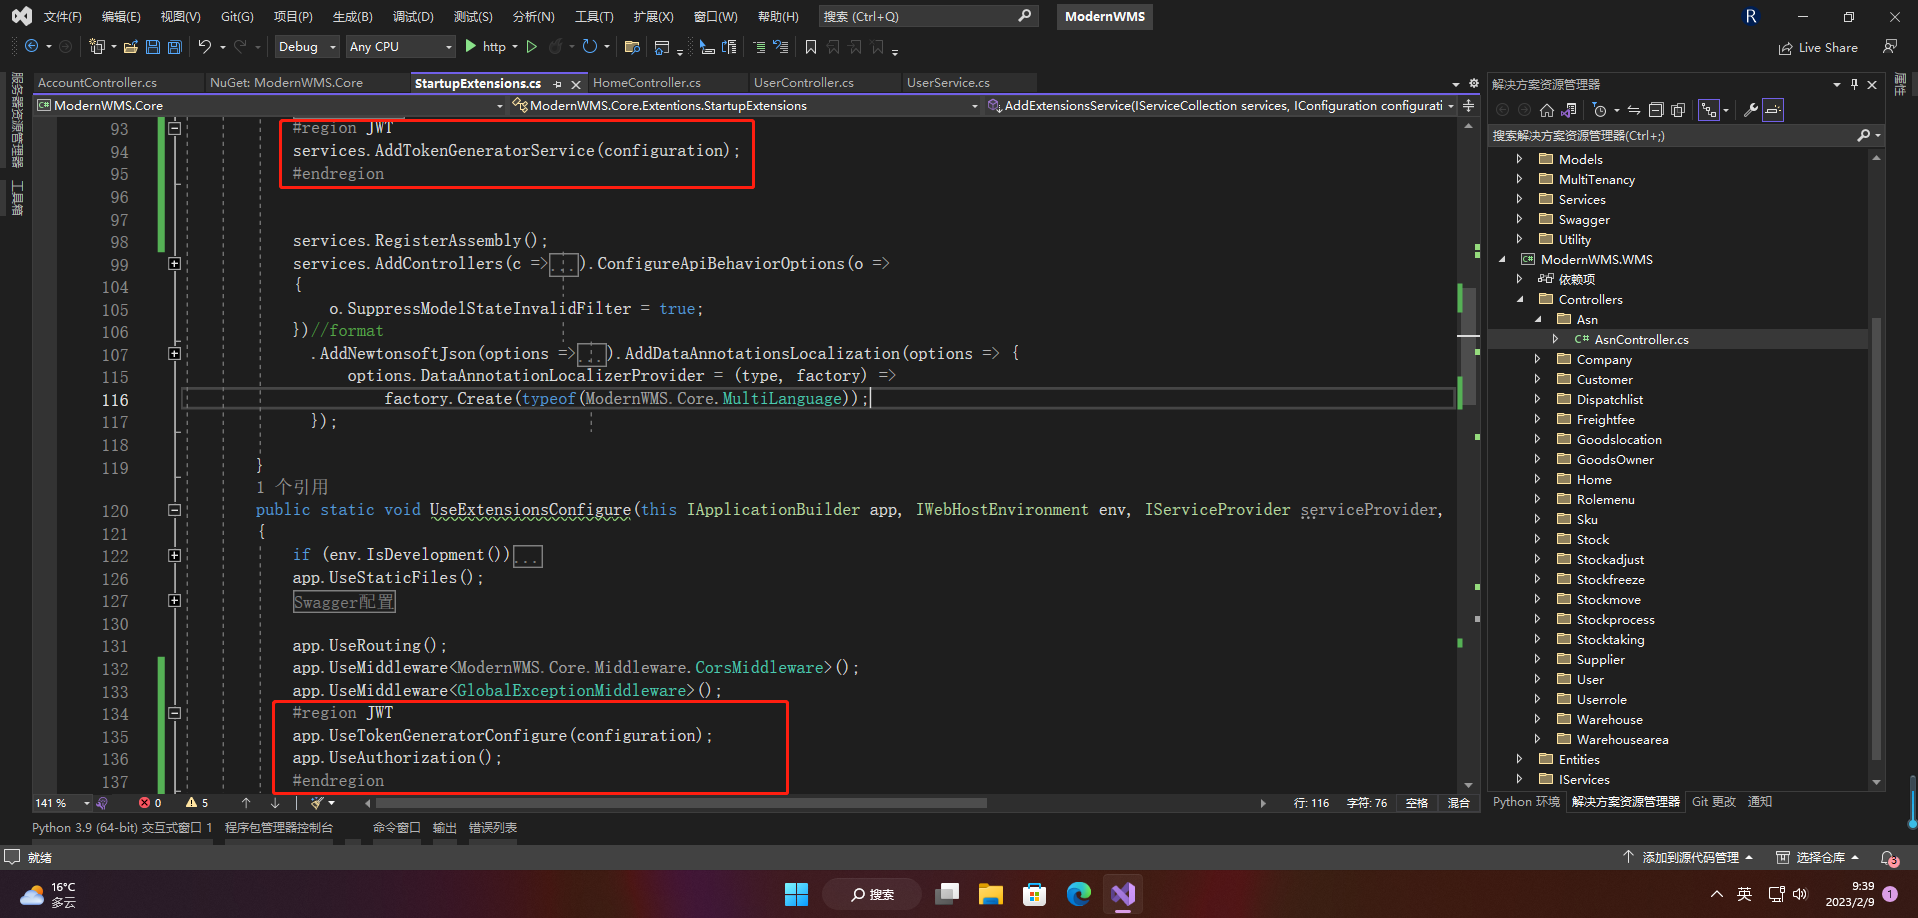Image resolution: width=1918 pixels, height=918 pixels.
Task: Click 选择仓库 in the status bar
Action: click(1818, 858)
